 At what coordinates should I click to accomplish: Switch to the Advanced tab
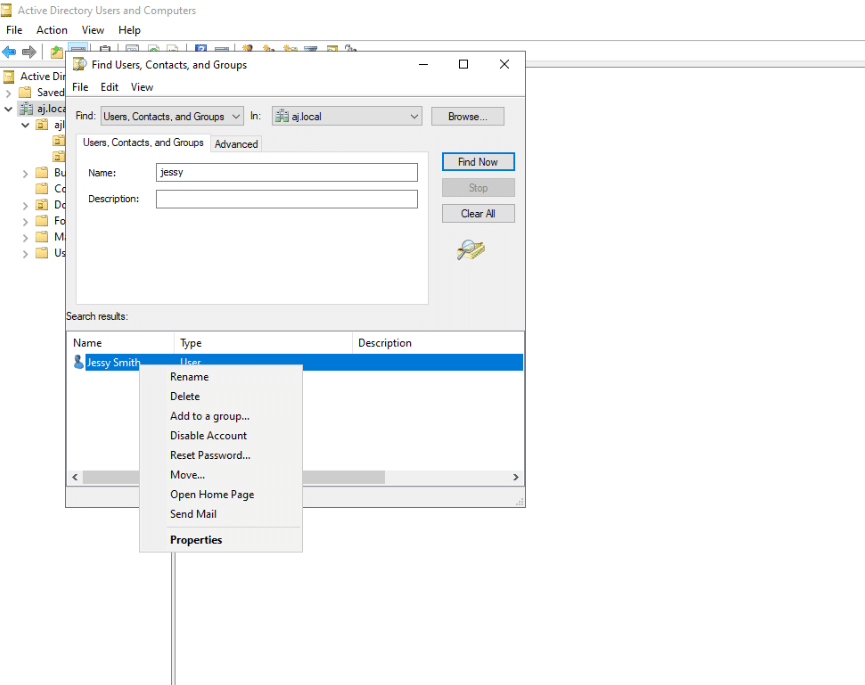[x=236, y=144]
